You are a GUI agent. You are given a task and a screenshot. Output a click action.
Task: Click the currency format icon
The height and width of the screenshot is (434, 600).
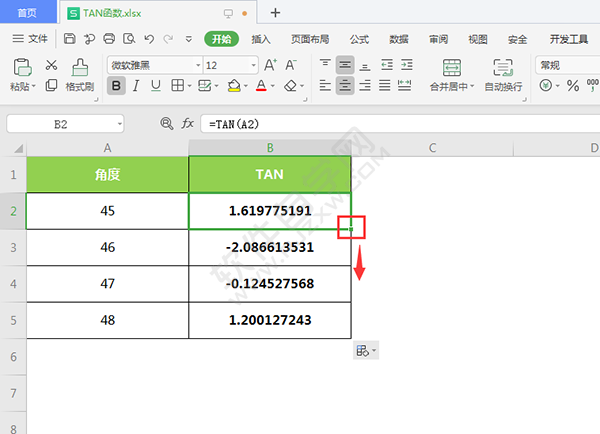coord(546,85)
